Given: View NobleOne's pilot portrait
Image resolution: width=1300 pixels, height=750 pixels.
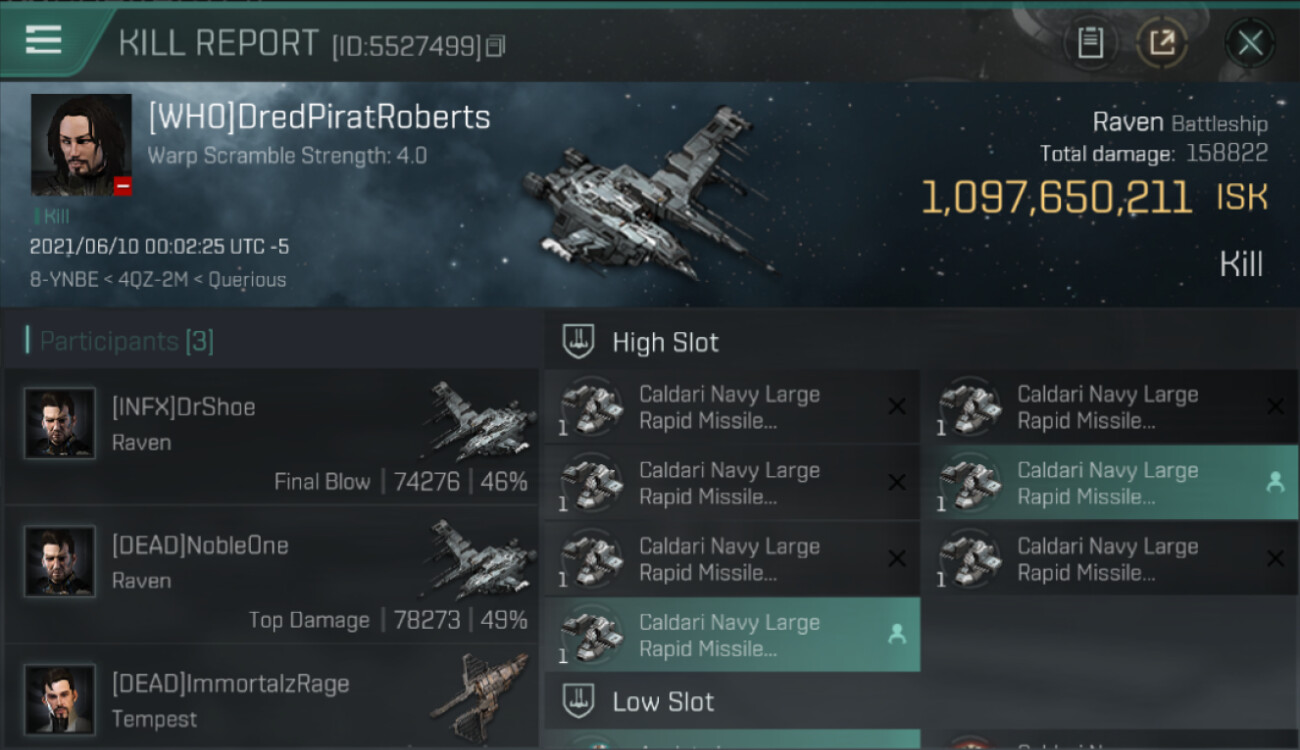Looking at the screenshot, I should (x=60, y=562).
